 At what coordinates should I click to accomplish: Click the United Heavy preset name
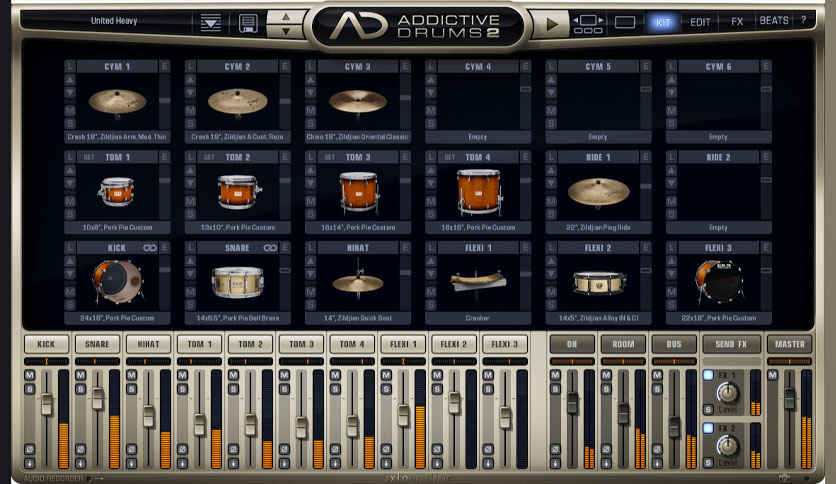pyautogui.click(x=114, y=21)
